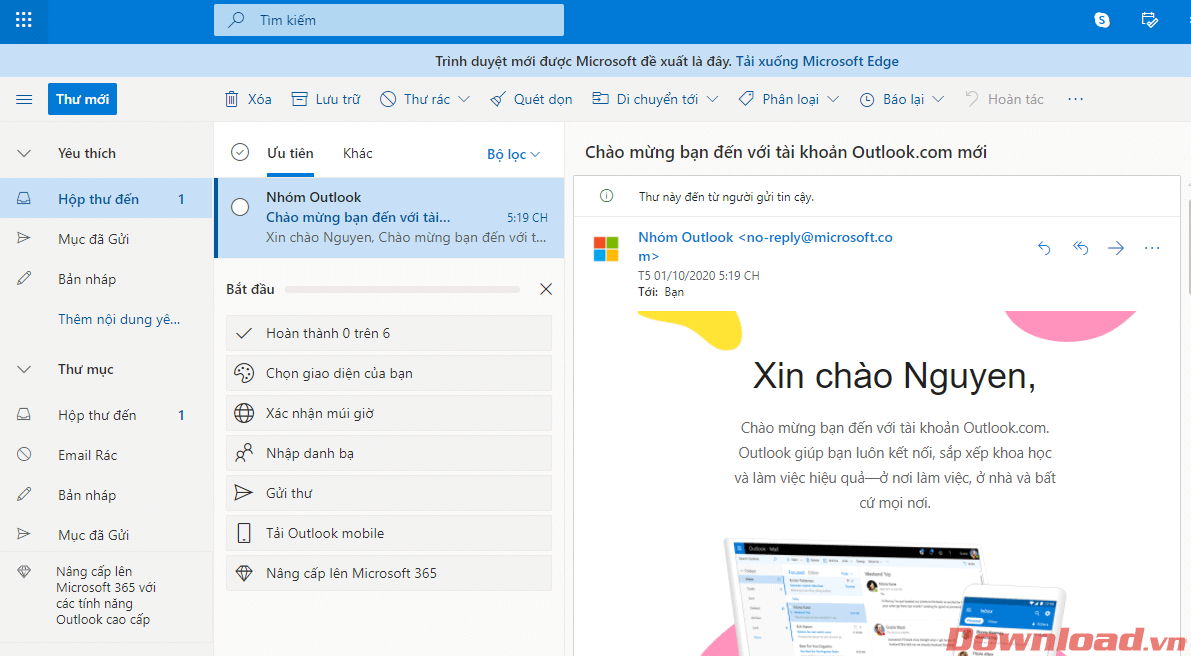1191x656 pixels.
Task: Click the Nhóm Outlook sender address link
Action: pyautogui.click(x=765, y=247)
